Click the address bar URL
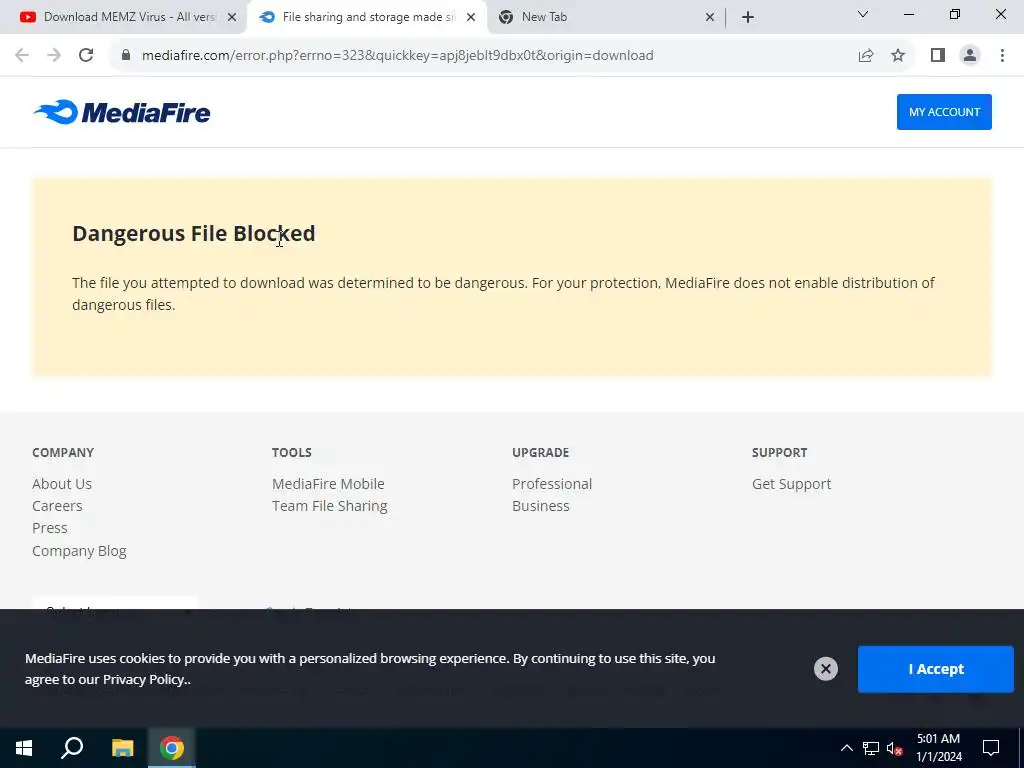Image resolution: width=1024 pixels, height=768 pixels. [397, 56]
